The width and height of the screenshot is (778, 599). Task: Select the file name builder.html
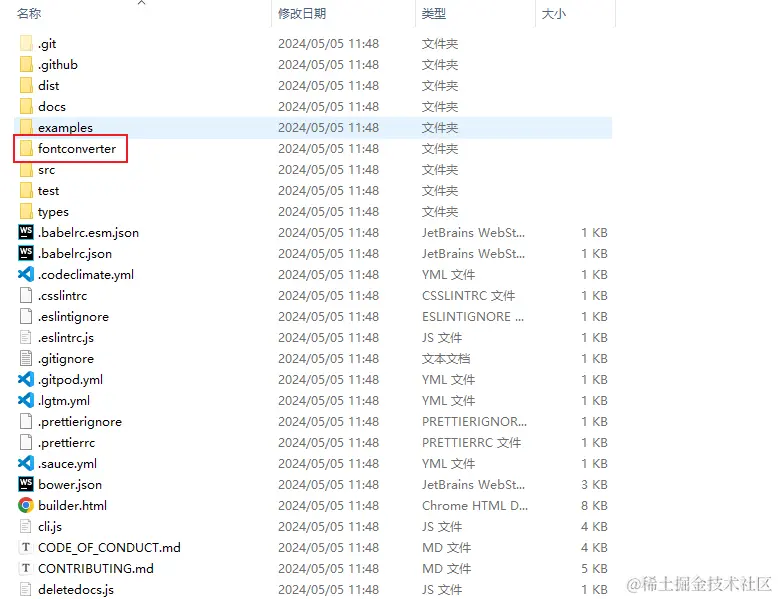[x=72, y=505]
